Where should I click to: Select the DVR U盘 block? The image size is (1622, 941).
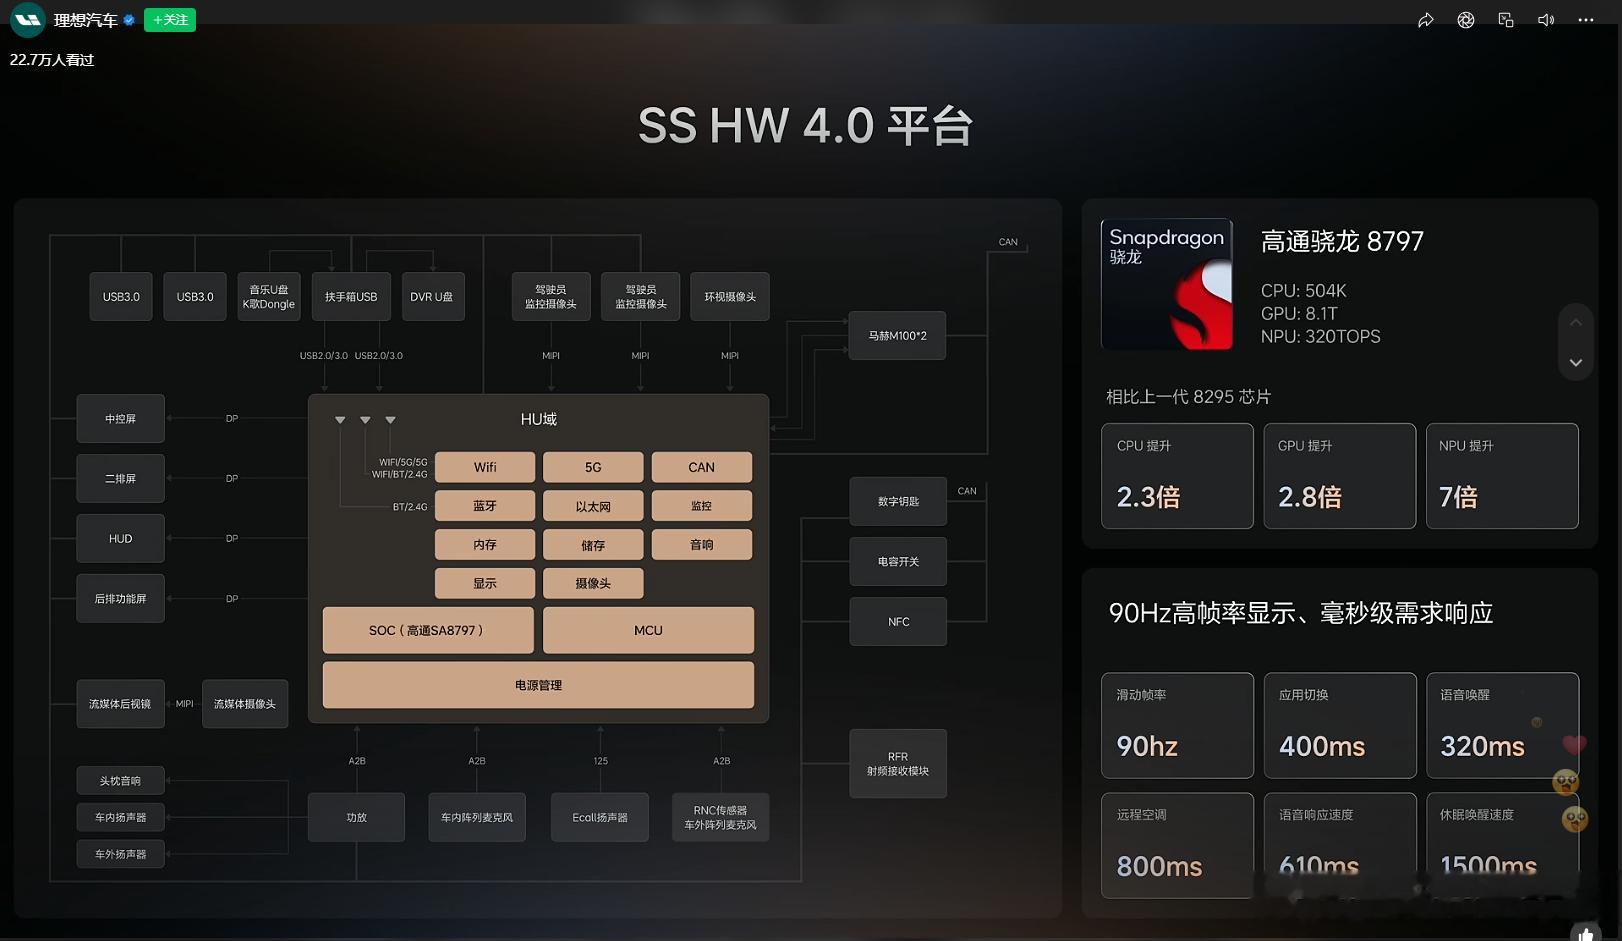tap(432, 297)
